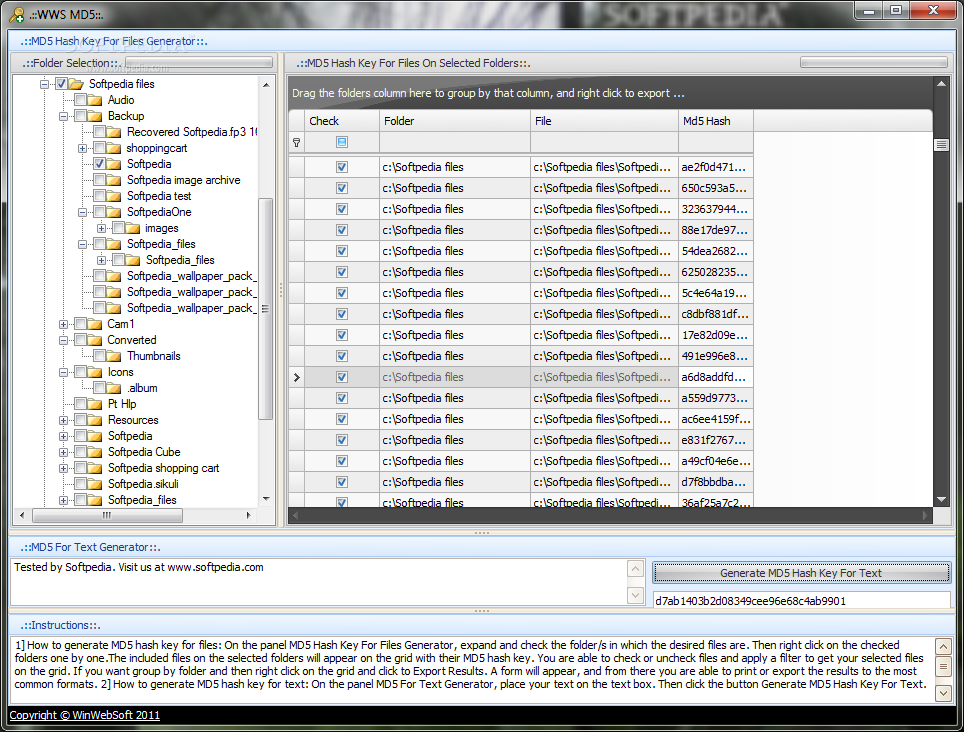Click the filter funnel icon in grid
The height and width of the screenshot is (732, 964).
(296, 143)
